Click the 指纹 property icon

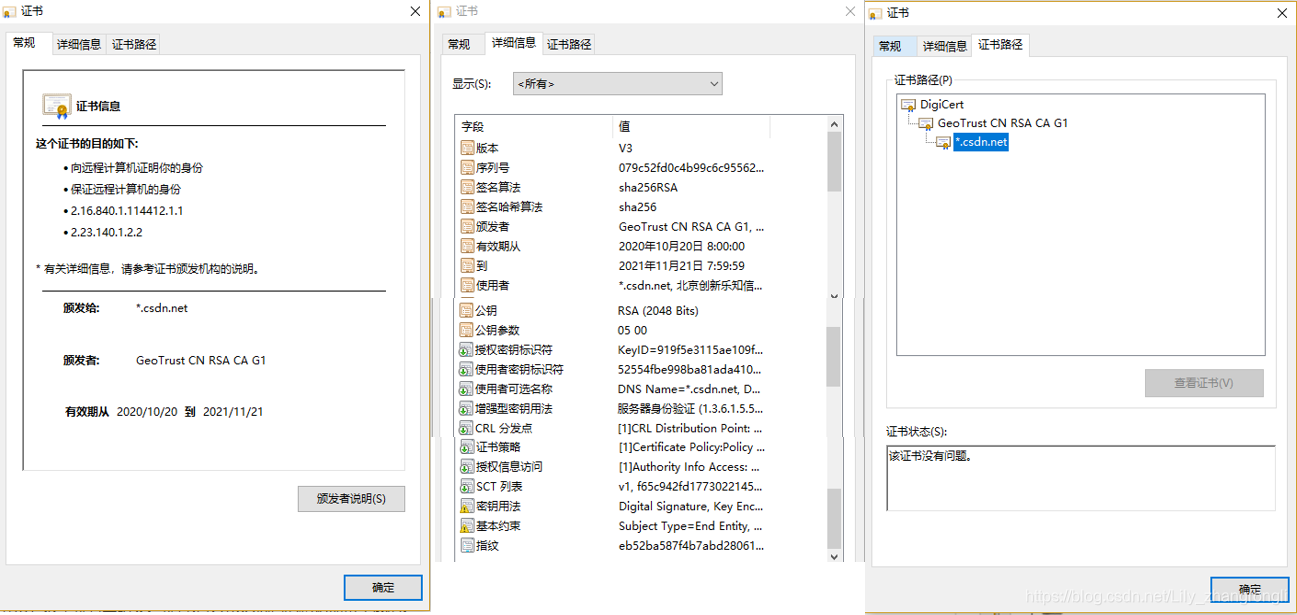tap(466, 546)
